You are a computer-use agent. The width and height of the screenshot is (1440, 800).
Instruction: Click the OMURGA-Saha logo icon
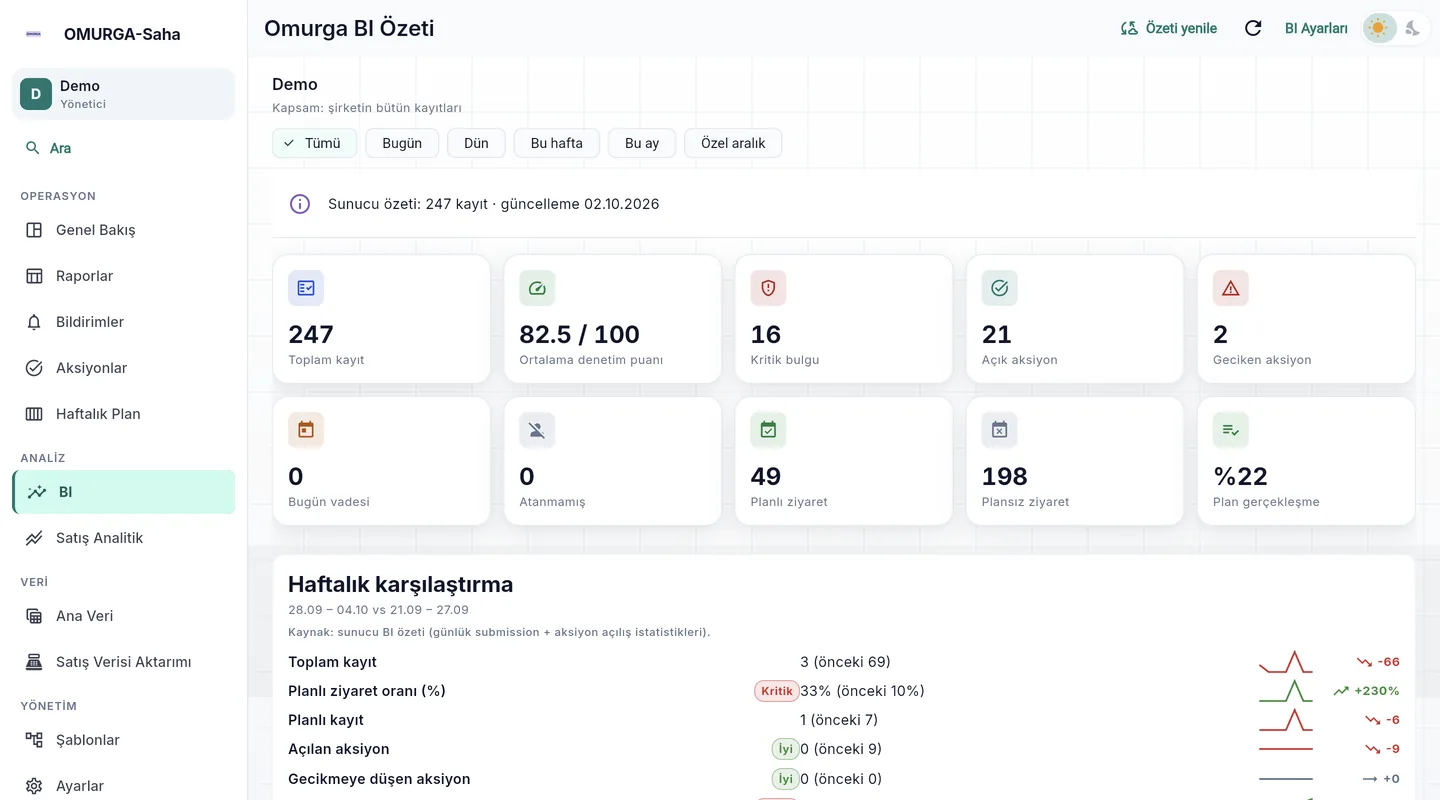(x=34, y=34)
